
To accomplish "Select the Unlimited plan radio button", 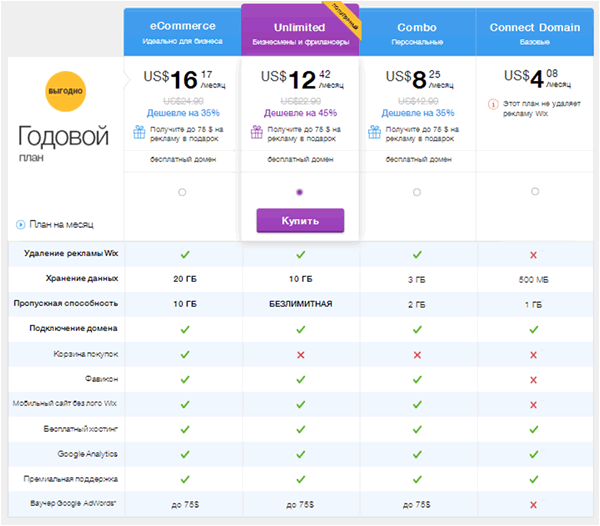I will (x=300, y=192).
